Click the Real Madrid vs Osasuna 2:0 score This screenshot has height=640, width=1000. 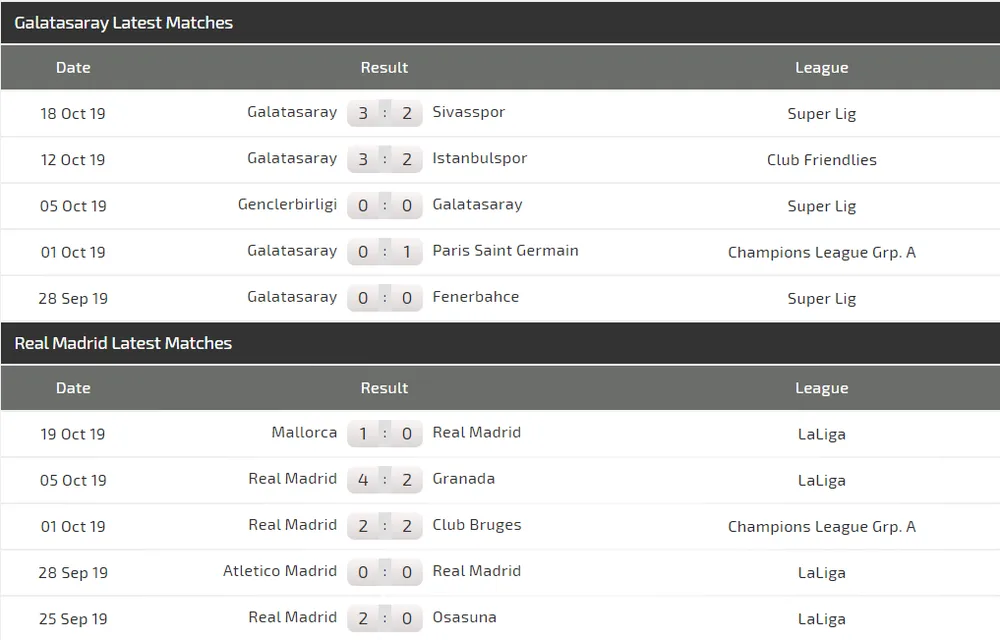385,618
